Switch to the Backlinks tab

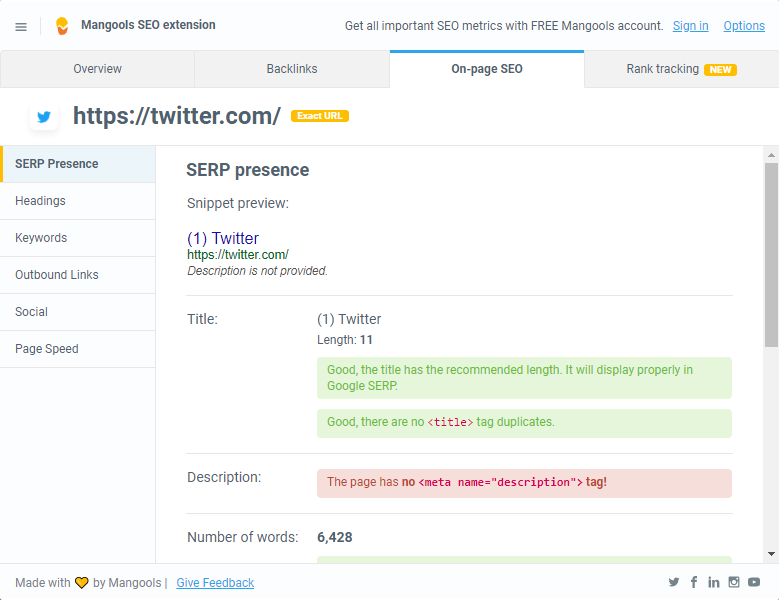[x=292, y=69]
